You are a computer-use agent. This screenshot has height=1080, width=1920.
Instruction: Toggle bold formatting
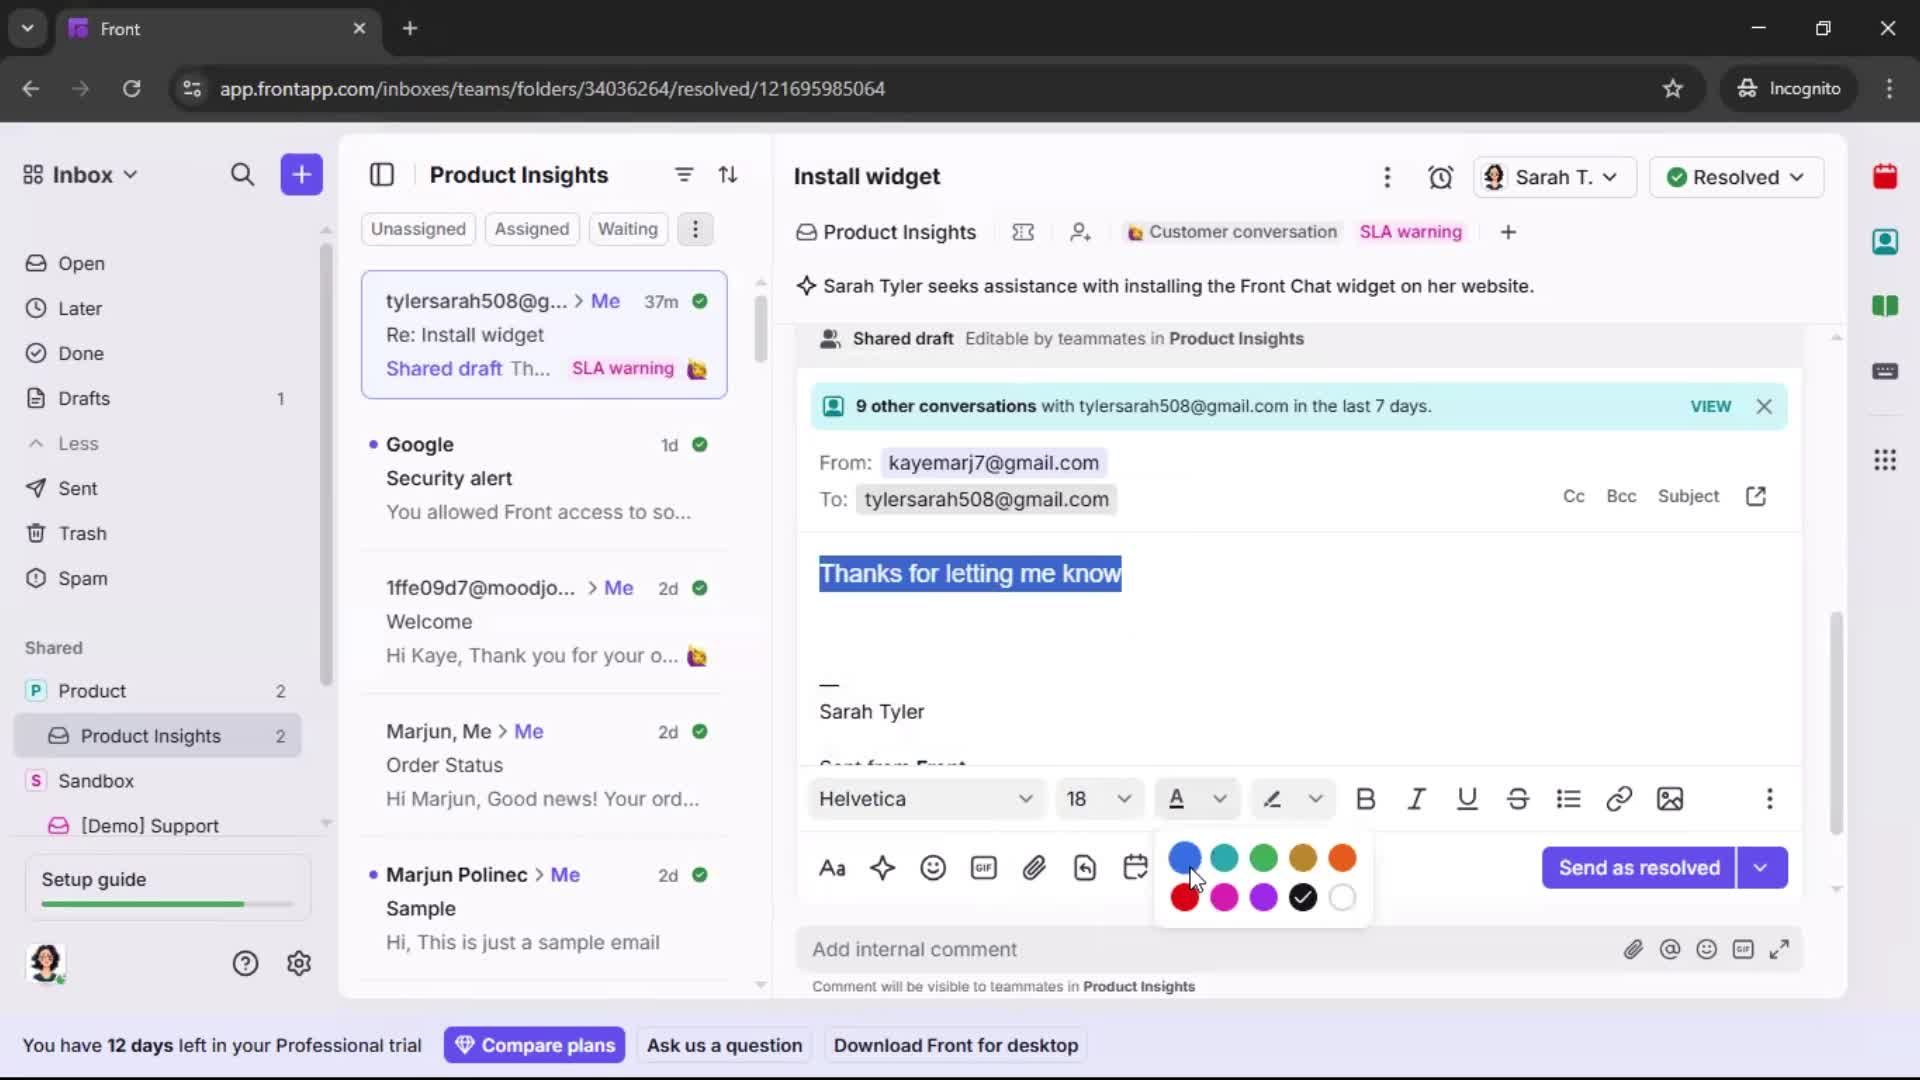click(x=1366, y=799)
